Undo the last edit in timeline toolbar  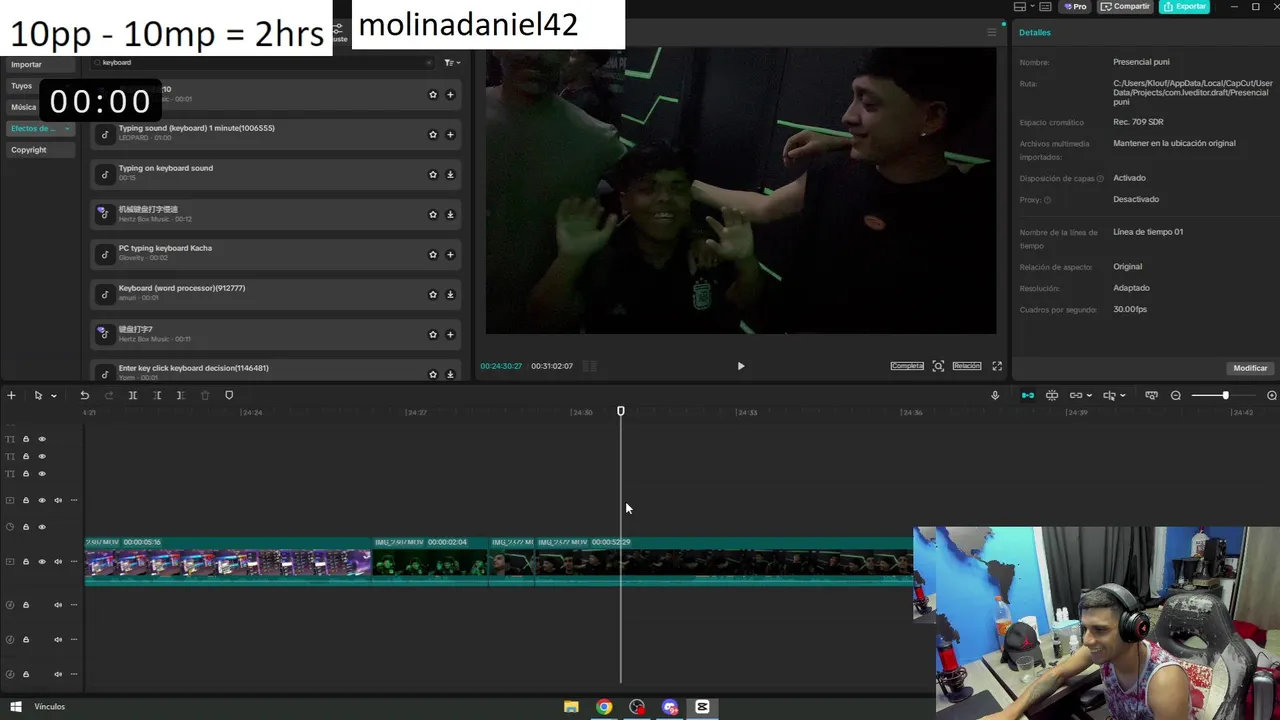[85, 395]
